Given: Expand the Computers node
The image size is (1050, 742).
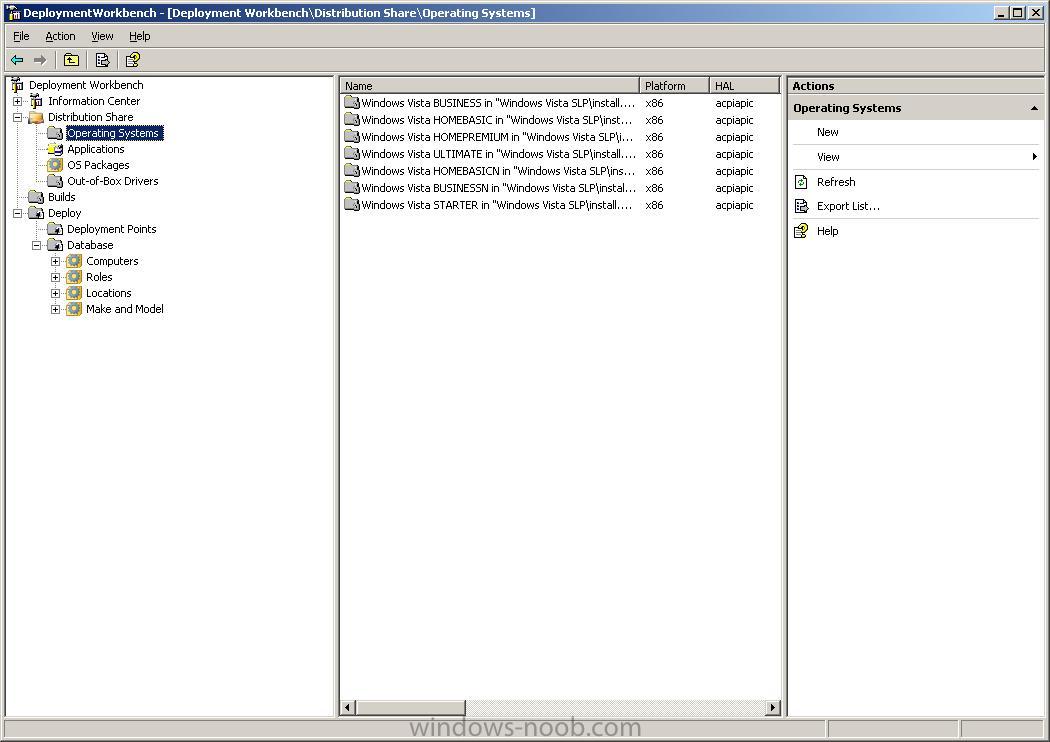Looking at the screenshot, I should click(x=56, y=261).
